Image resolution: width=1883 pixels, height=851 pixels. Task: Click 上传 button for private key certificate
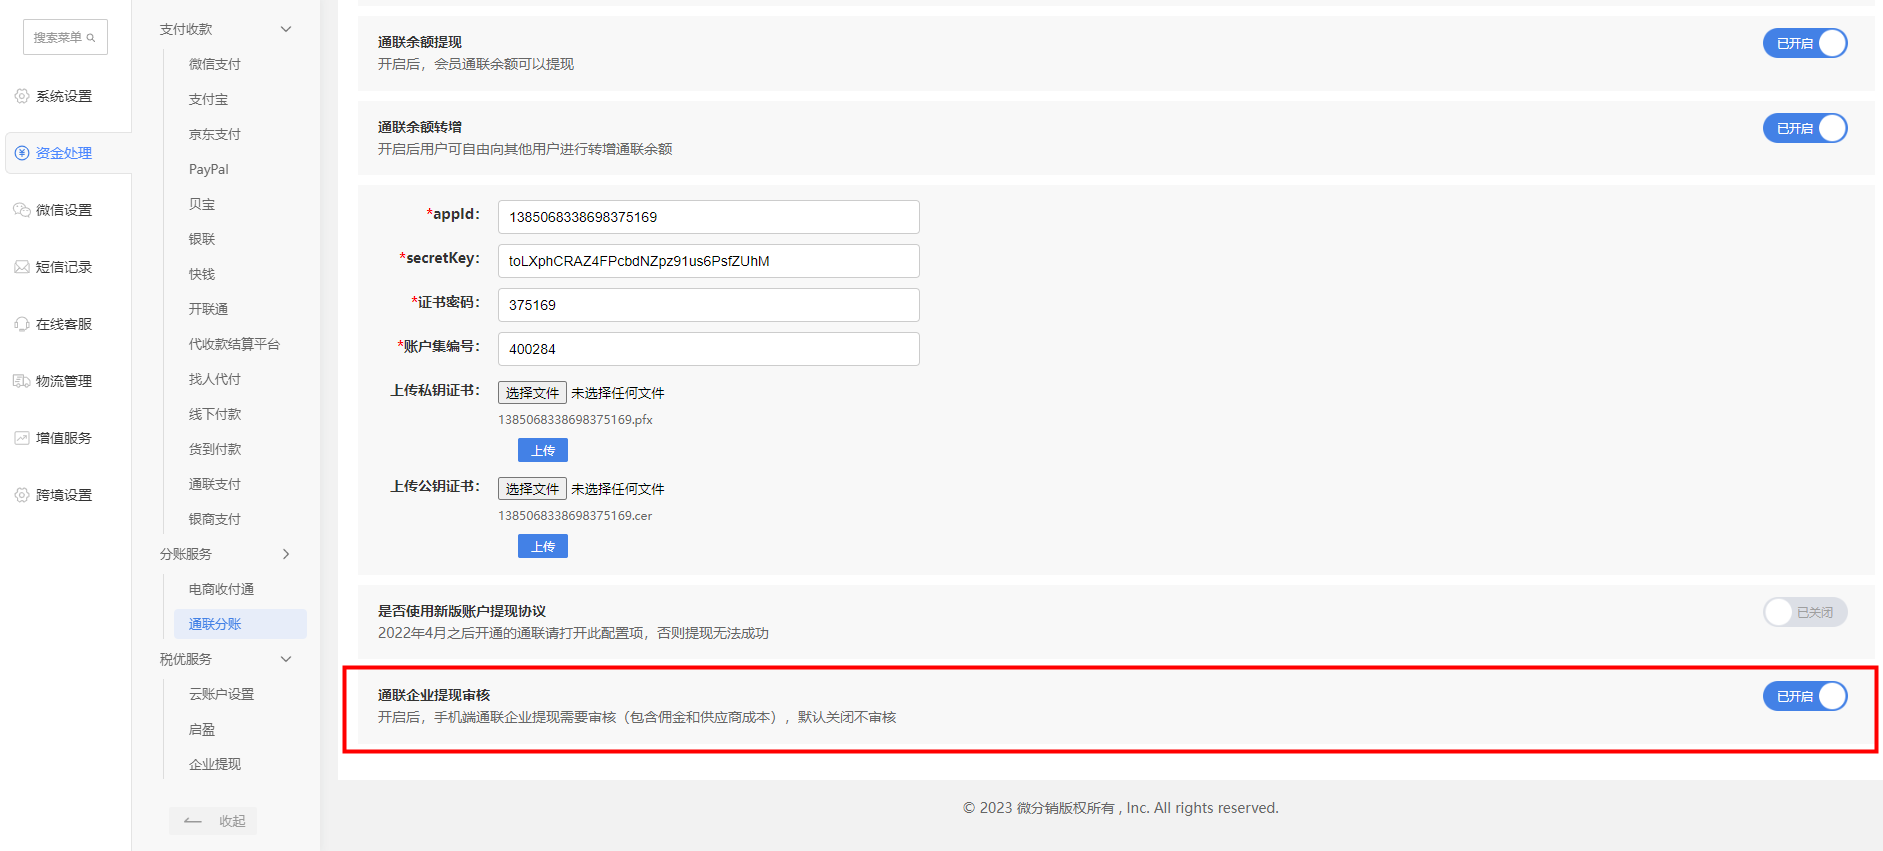coord(542,450)
